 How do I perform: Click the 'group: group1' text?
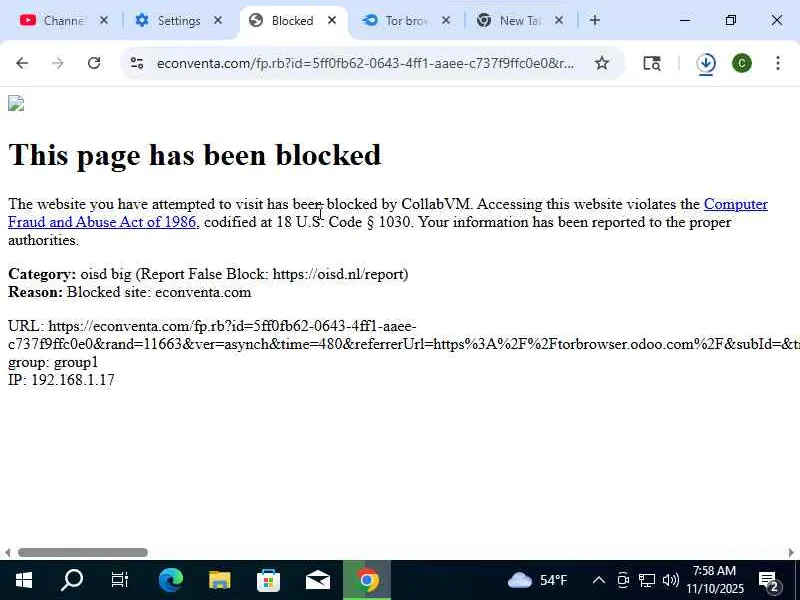53,362
